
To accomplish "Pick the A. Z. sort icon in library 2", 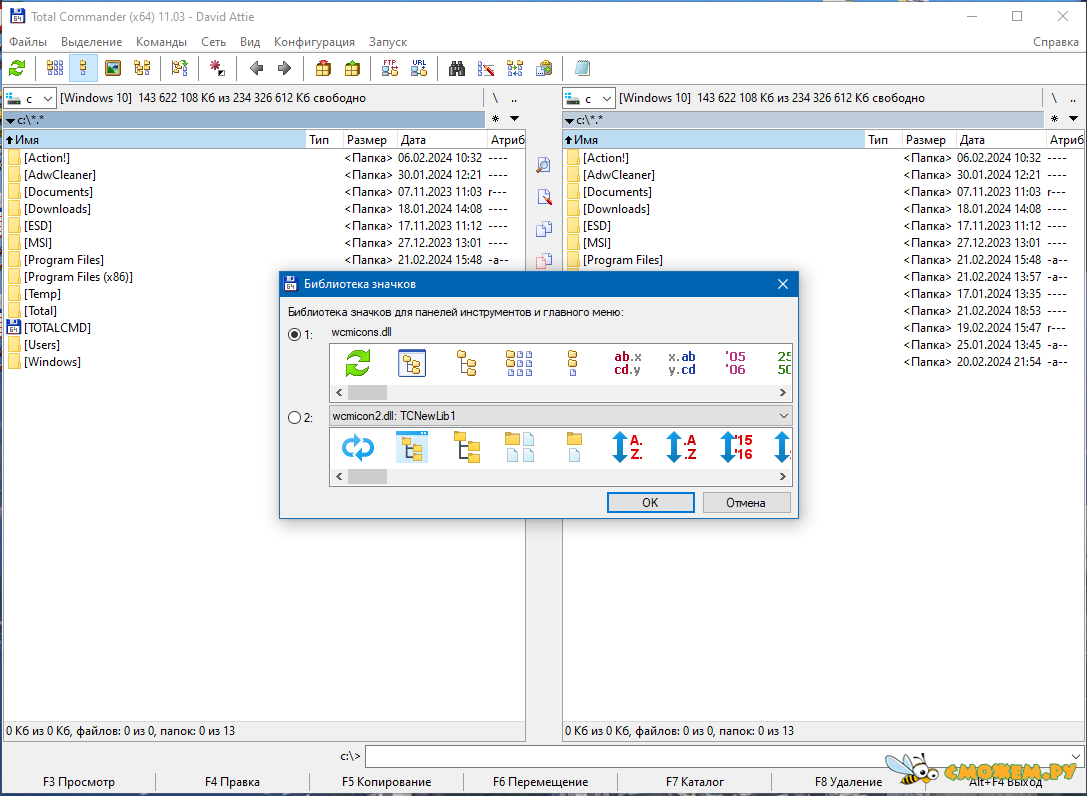I will [627, 447].
